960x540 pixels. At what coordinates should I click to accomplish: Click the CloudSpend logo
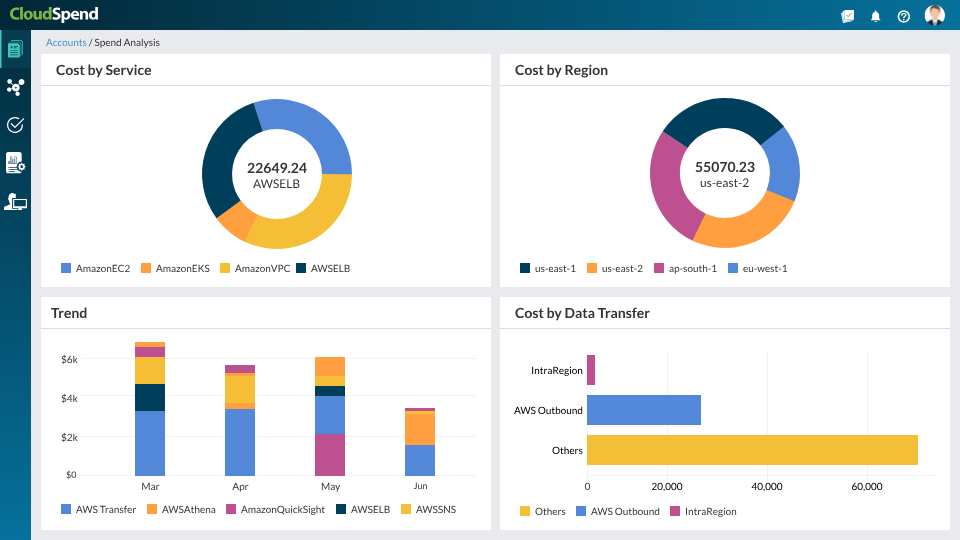(x=54, y=14)
